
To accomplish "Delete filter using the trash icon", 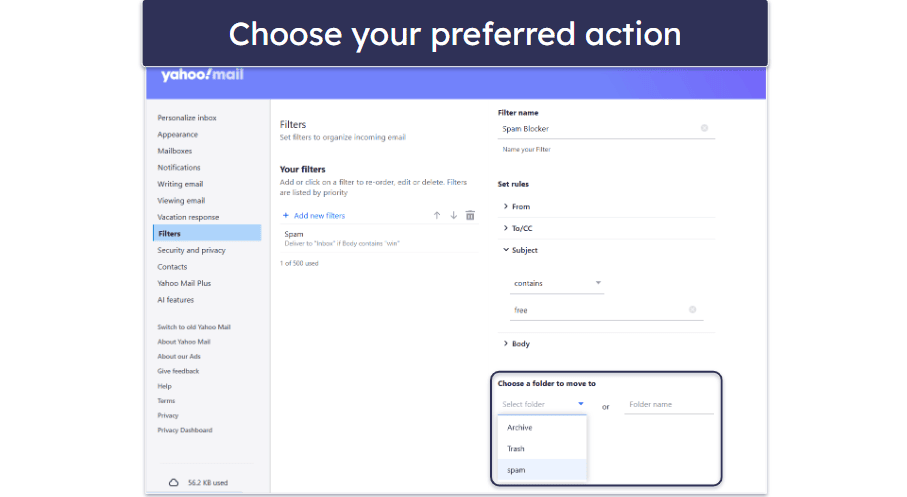I will tap(470, 215).
